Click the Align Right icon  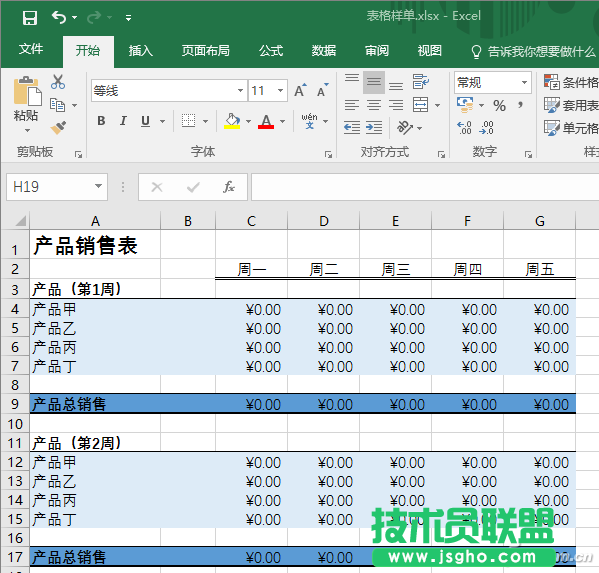coord(396,105)
